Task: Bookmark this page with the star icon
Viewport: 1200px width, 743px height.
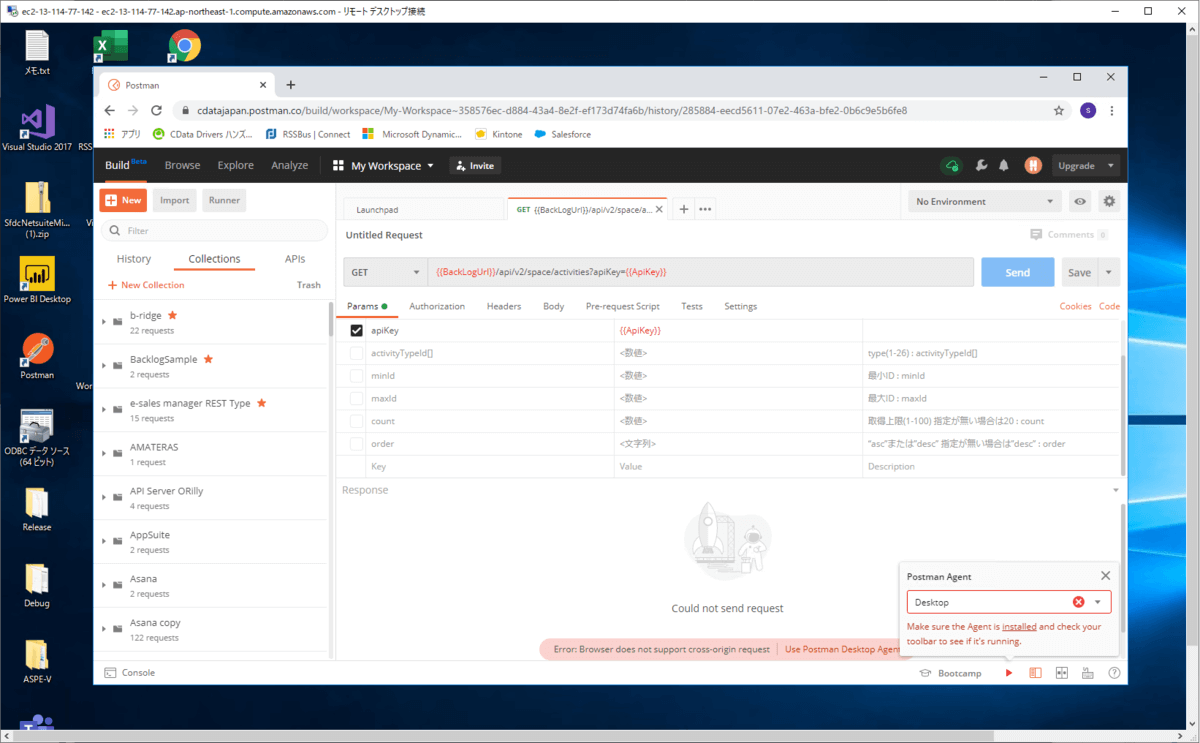Action: pos(1059,111)
